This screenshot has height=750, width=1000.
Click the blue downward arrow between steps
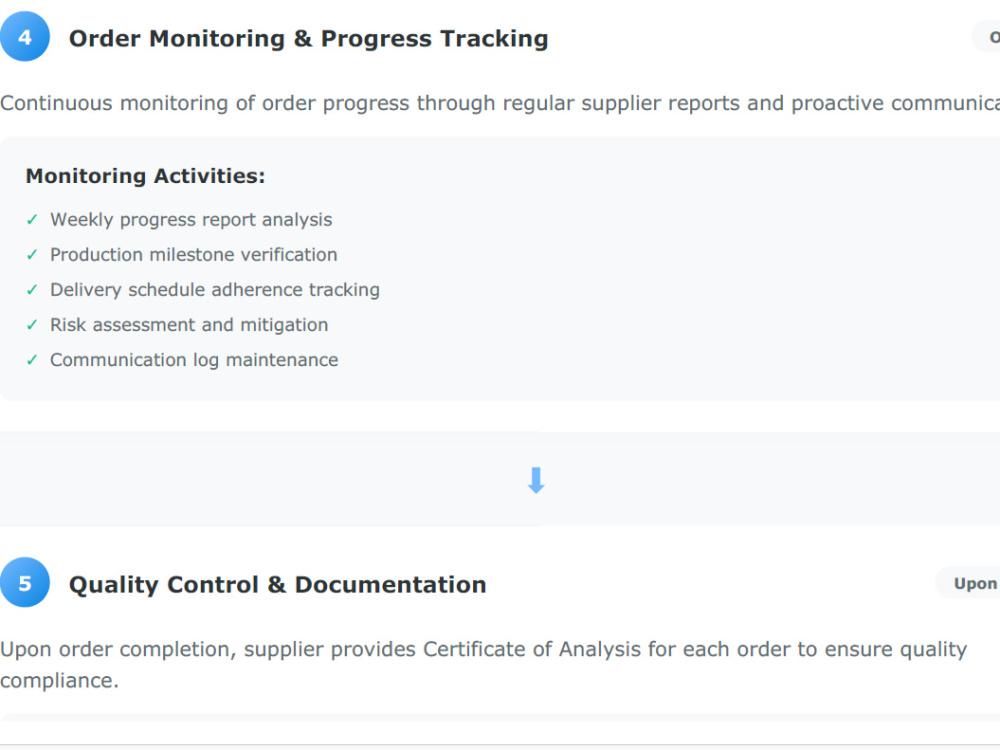(x=536, y=480)
